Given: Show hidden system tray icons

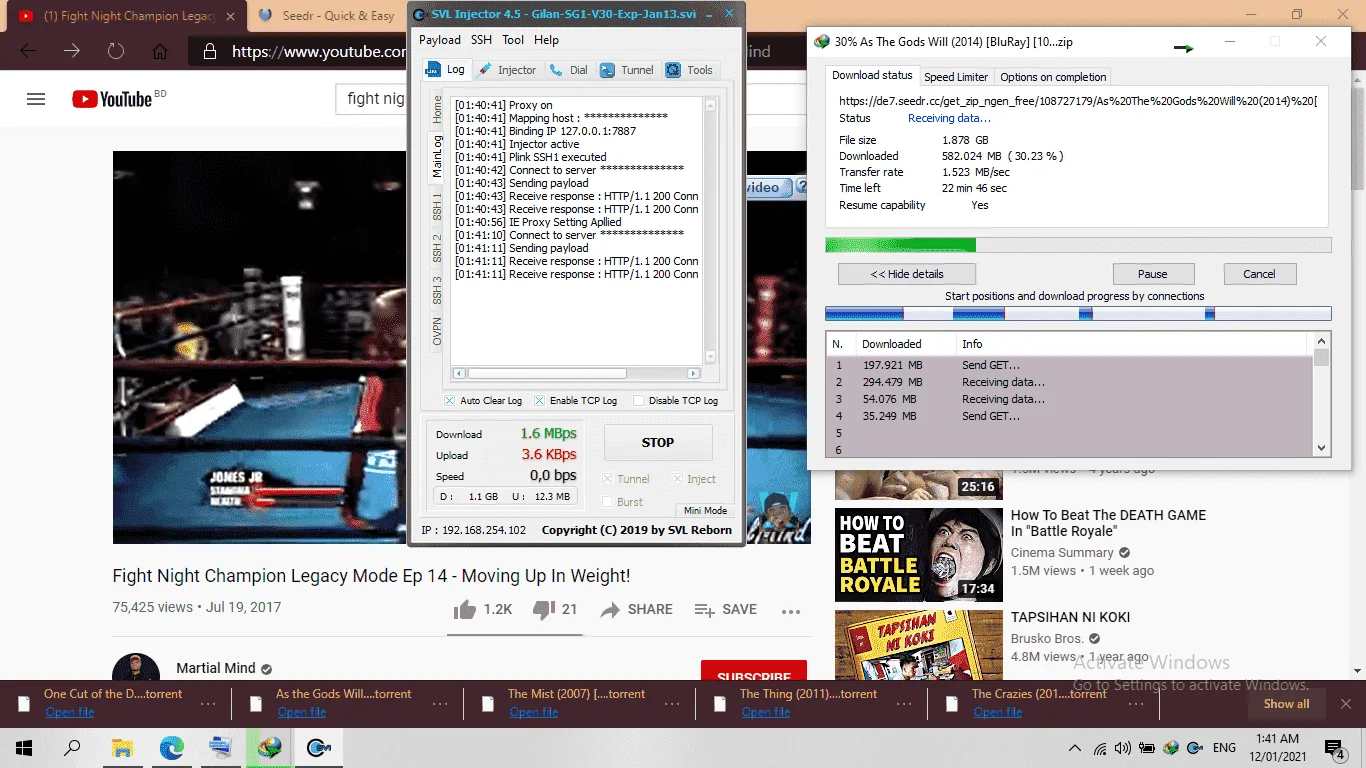Looking at the screenshot, I should (1075, 748).
